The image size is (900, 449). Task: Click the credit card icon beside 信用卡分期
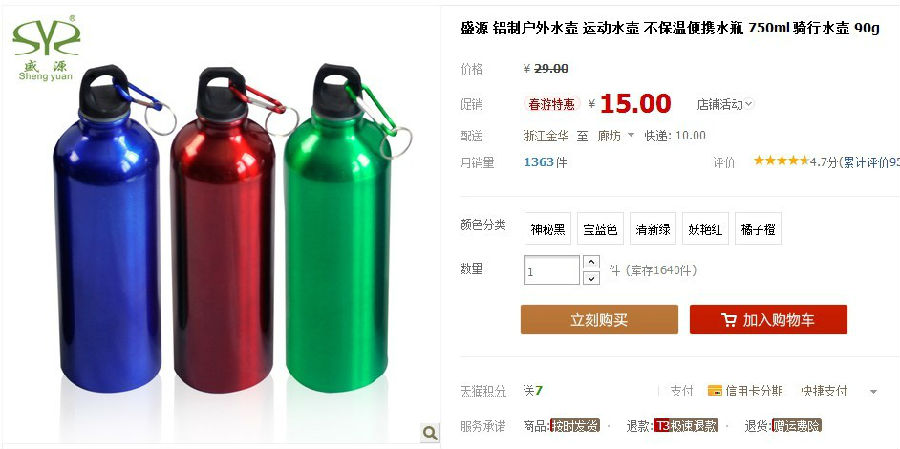click(x=715, y=390)
